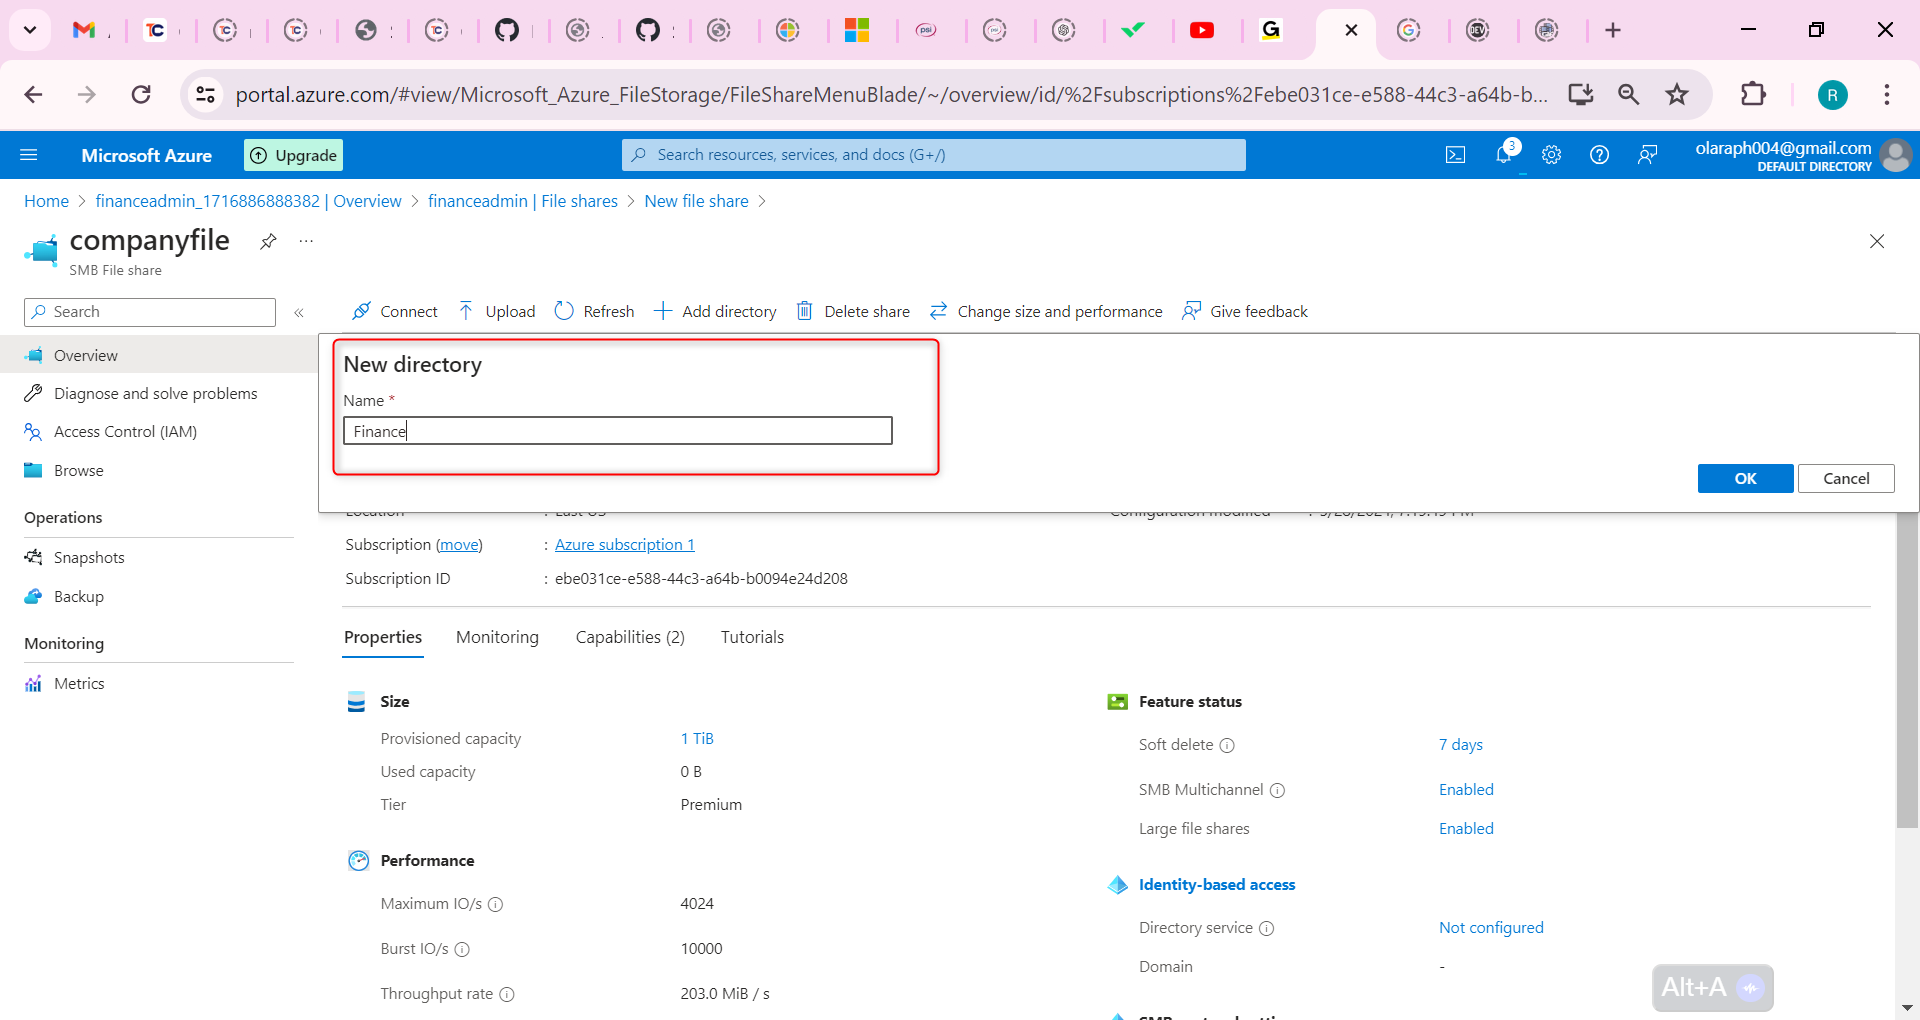Open the Connect pane for companyfile

tap(393, 311)
